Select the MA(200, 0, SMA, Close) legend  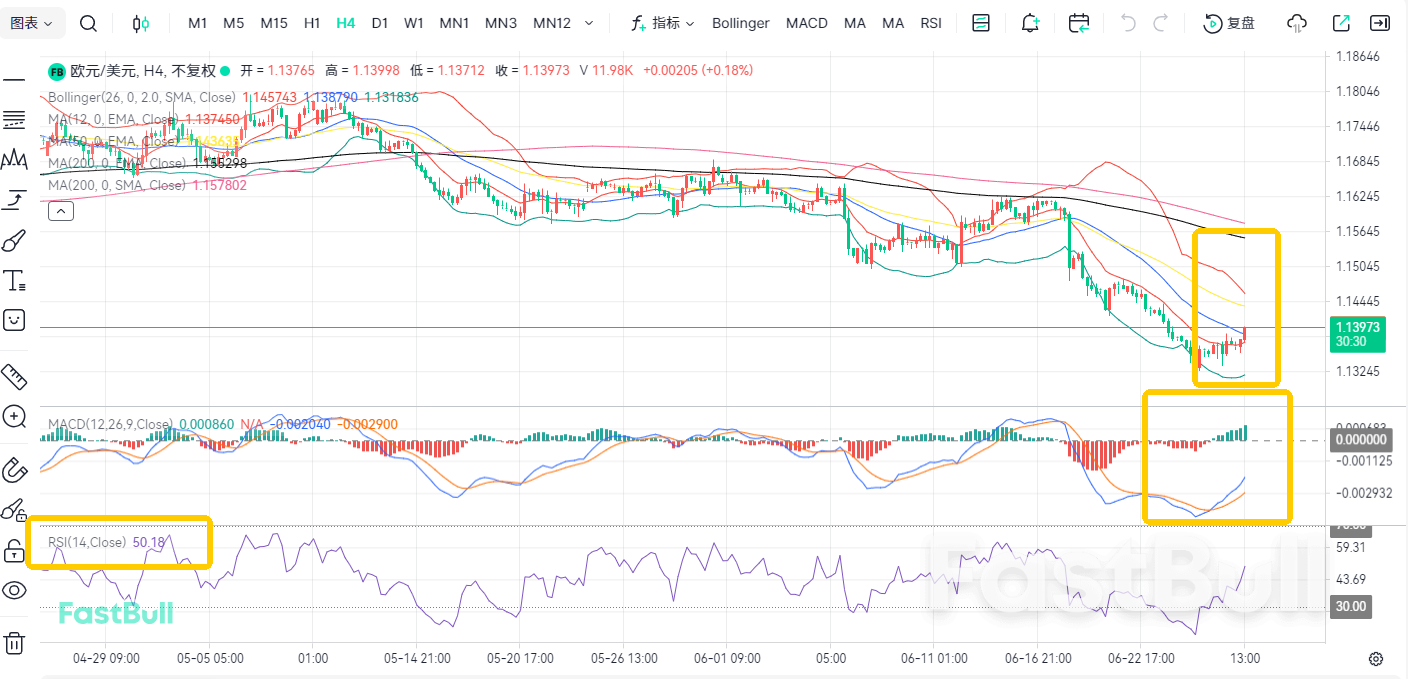(x=117, y=185)
